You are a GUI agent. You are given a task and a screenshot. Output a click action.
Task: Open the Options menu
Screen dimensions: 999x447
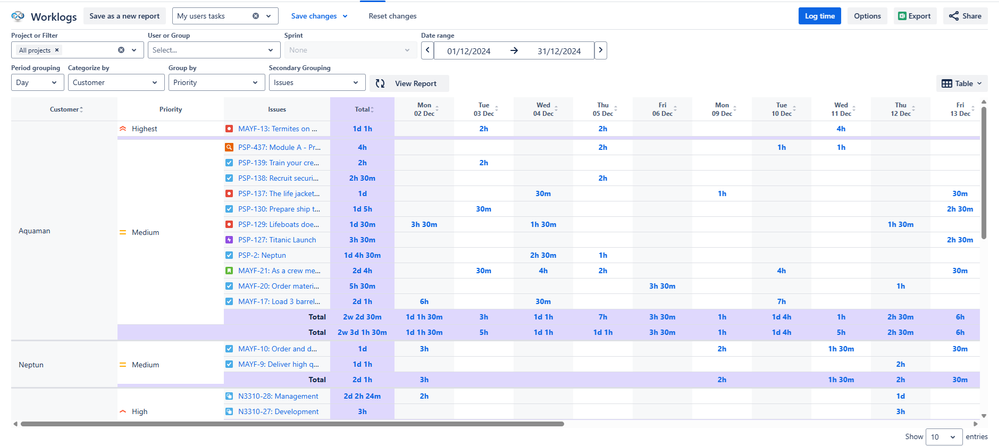[x=867, y=16]
